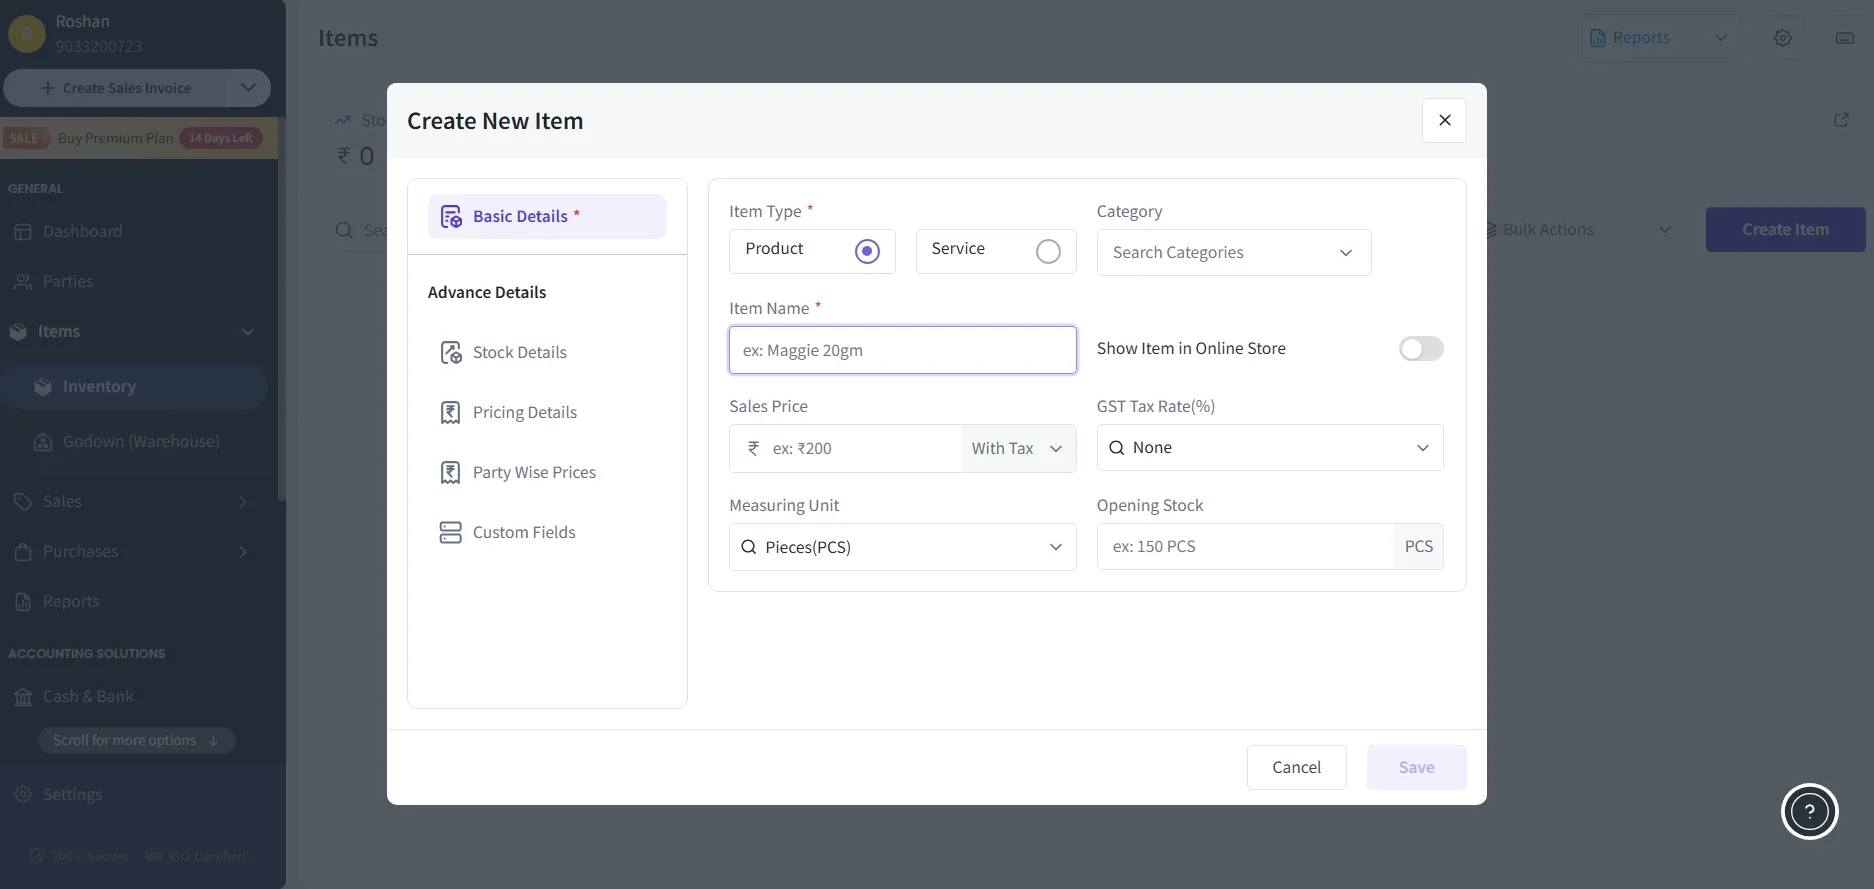This screenshot has height=889, width=1874.
Task: Close the Create New Item dialog
Action: (x=1444, y=120)
